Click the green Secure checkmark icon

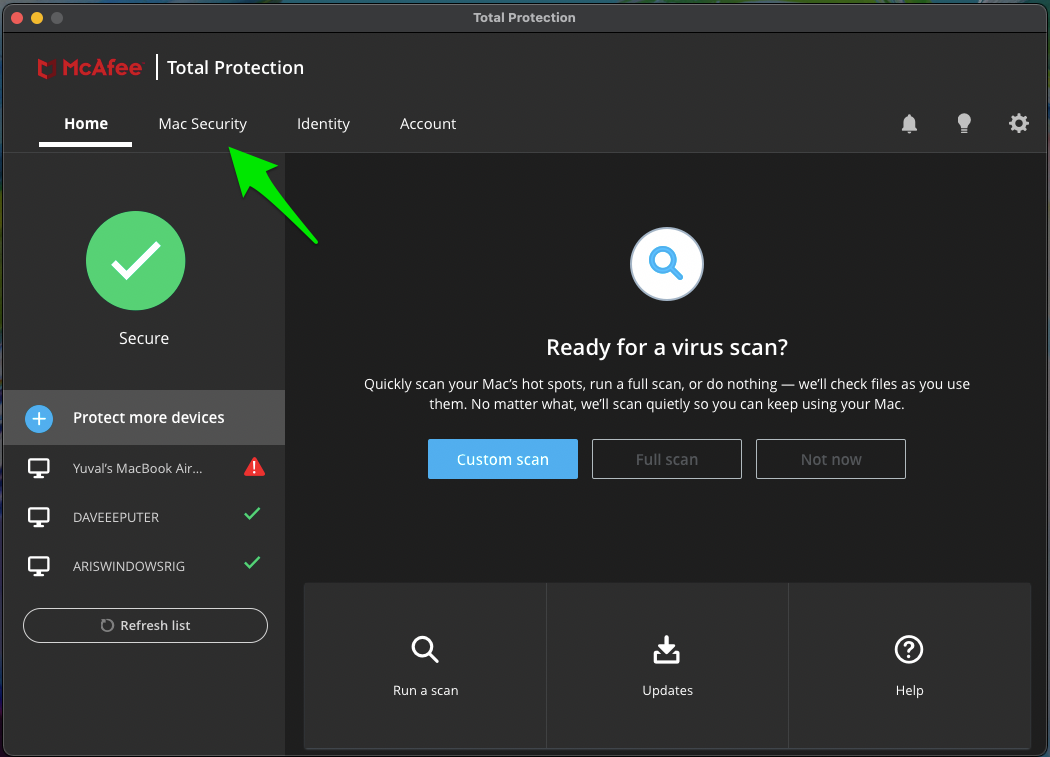136,261
